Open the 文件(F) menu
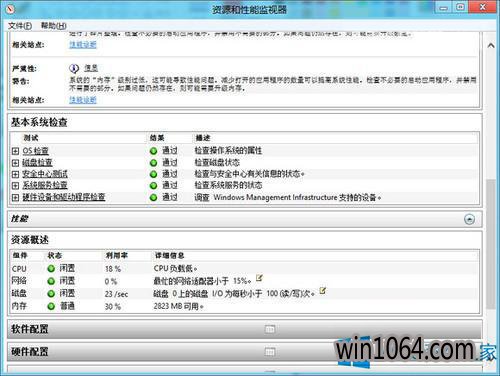The width and height of the screenshot is (500, 376). coord(20,26)
